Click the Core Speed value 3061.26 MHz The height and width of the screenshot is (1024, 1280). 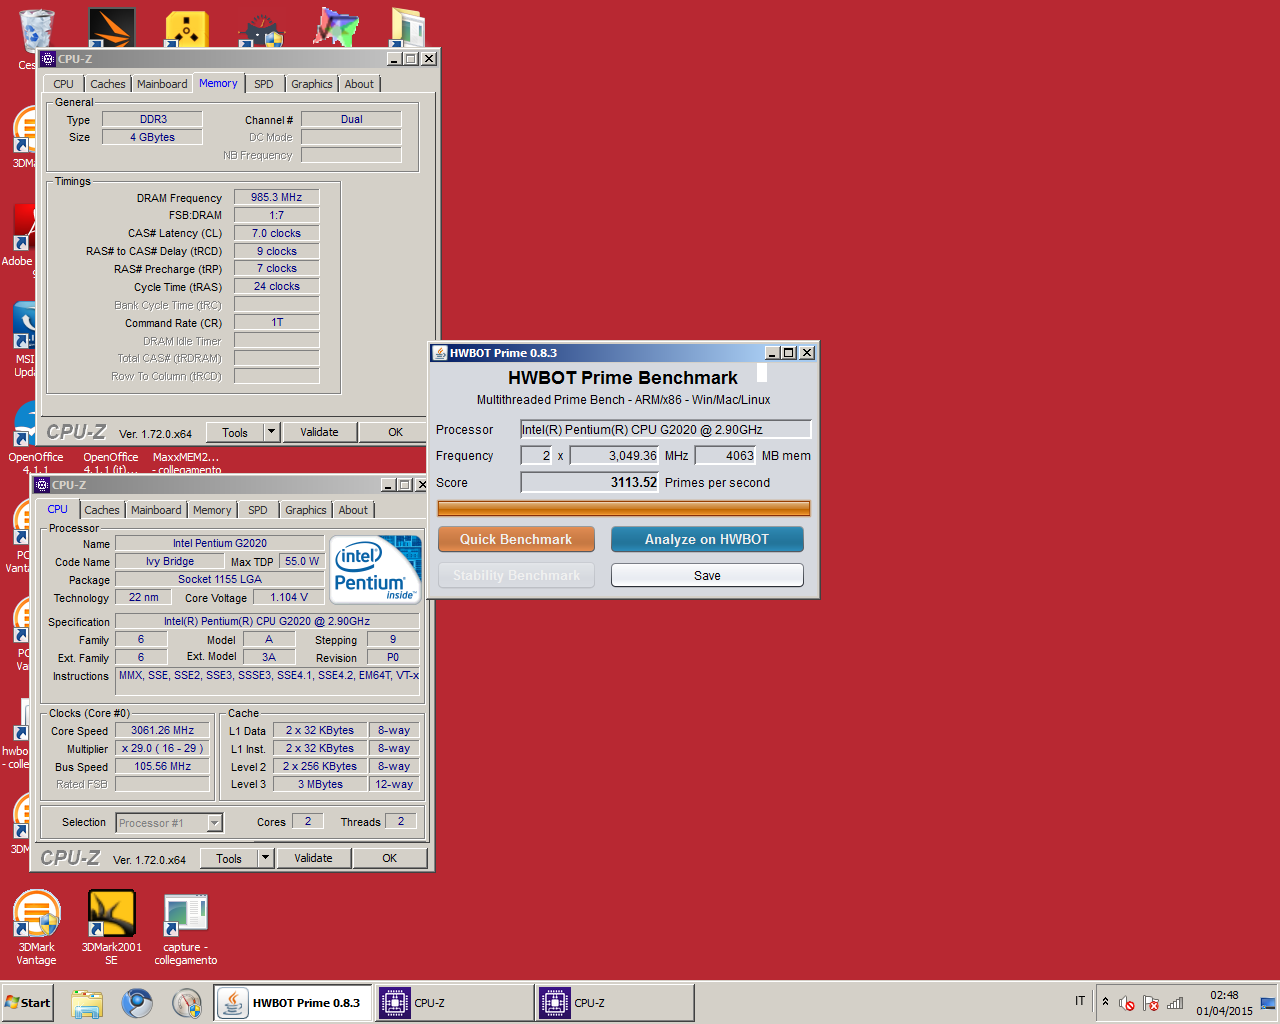163,730
